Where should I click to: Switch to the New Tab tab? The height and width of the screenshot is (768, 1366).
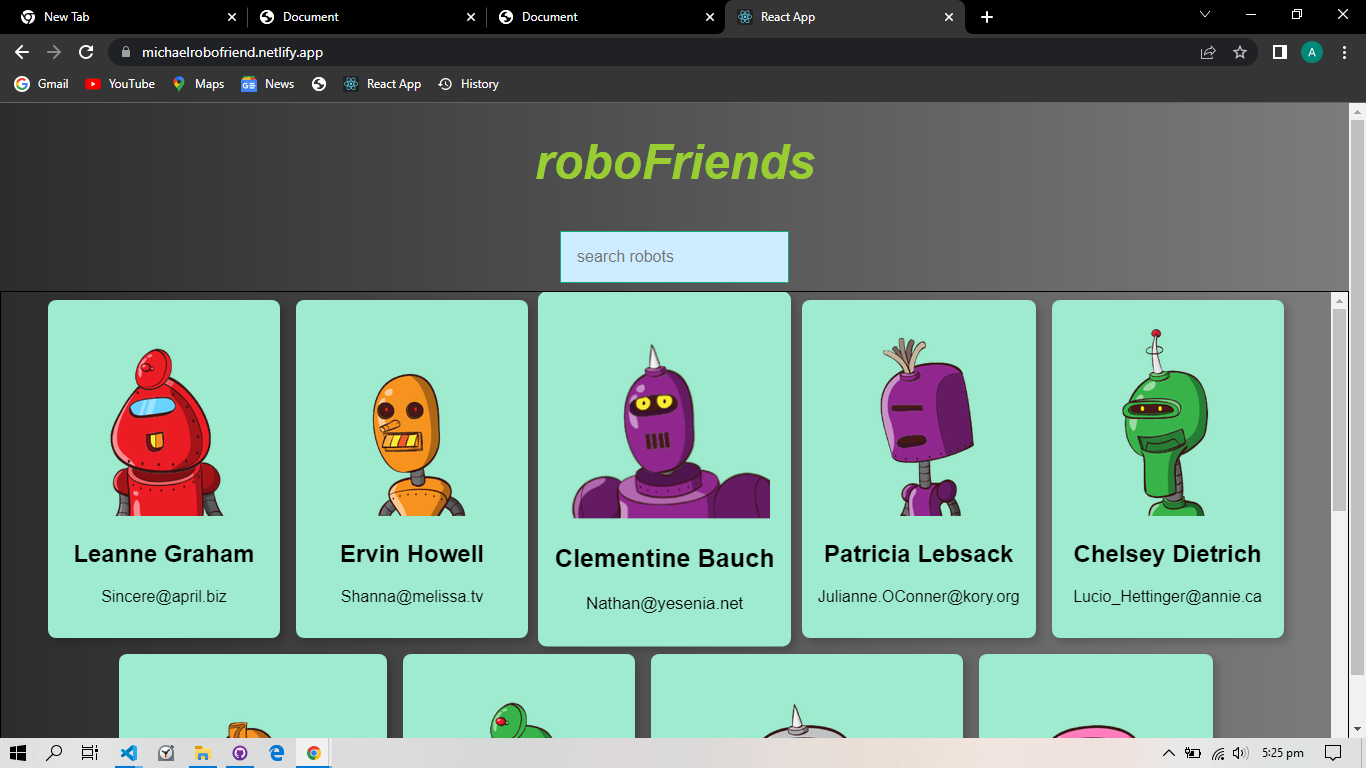click(125, 17)
